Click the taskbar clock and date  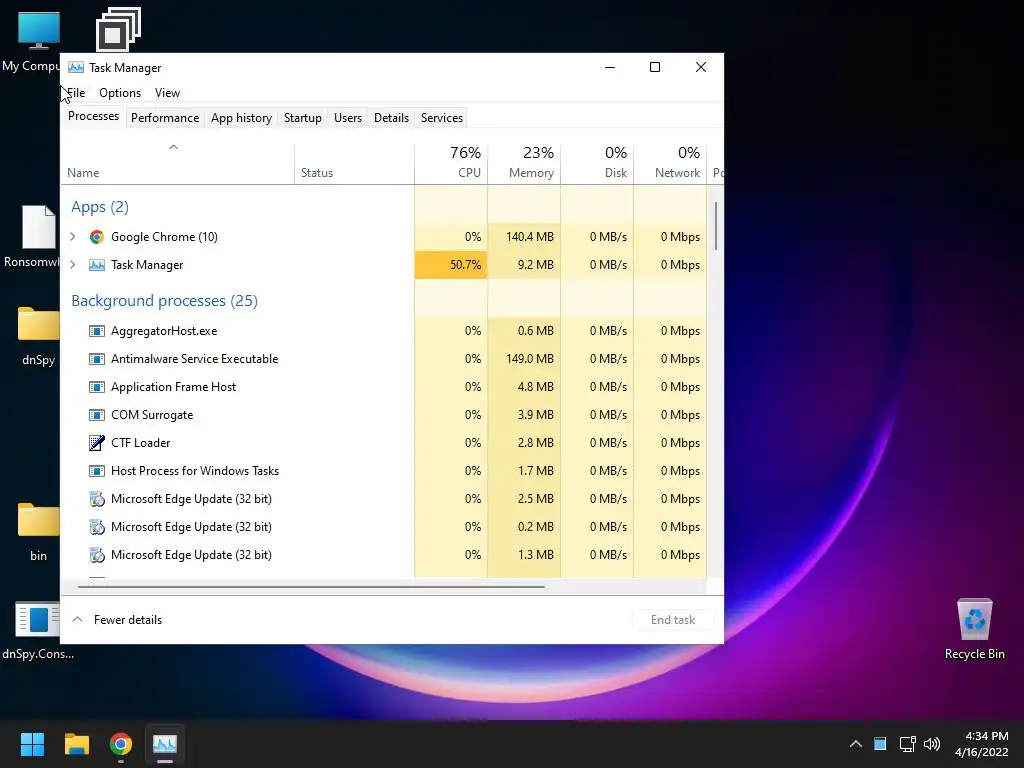tap(982, 744)
